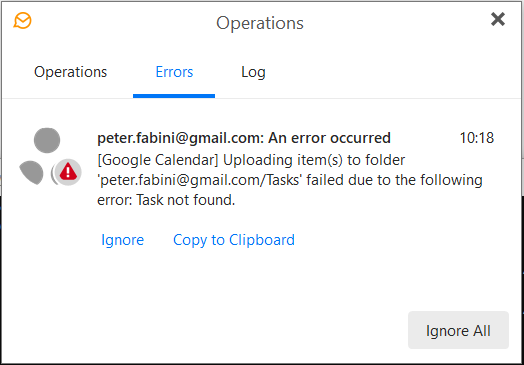Select the 'An error occurred' heading

pos(330,138)
